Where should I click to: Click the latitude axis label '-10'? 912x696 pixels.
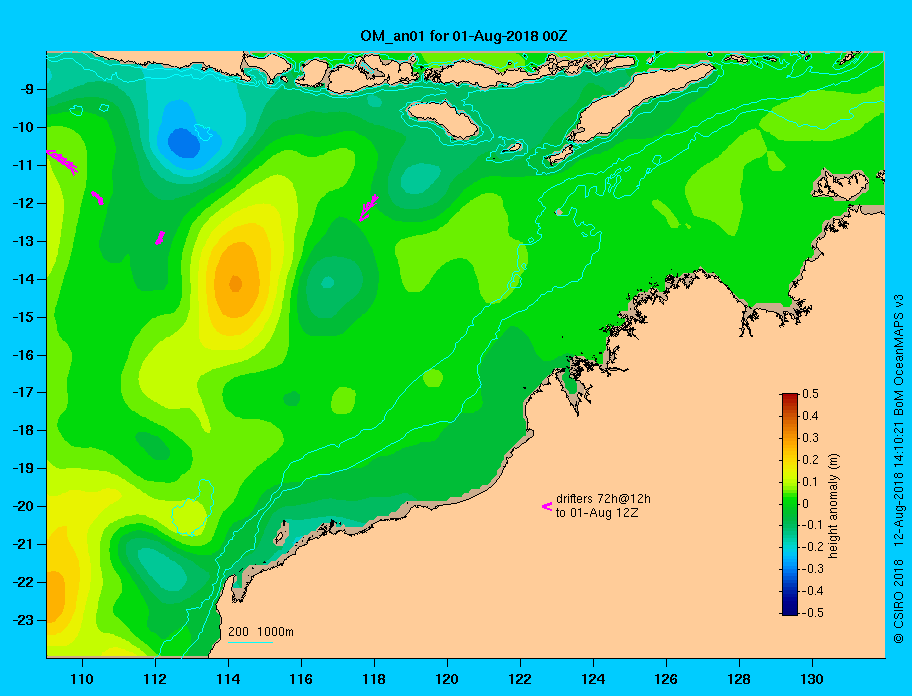[24, 127]
